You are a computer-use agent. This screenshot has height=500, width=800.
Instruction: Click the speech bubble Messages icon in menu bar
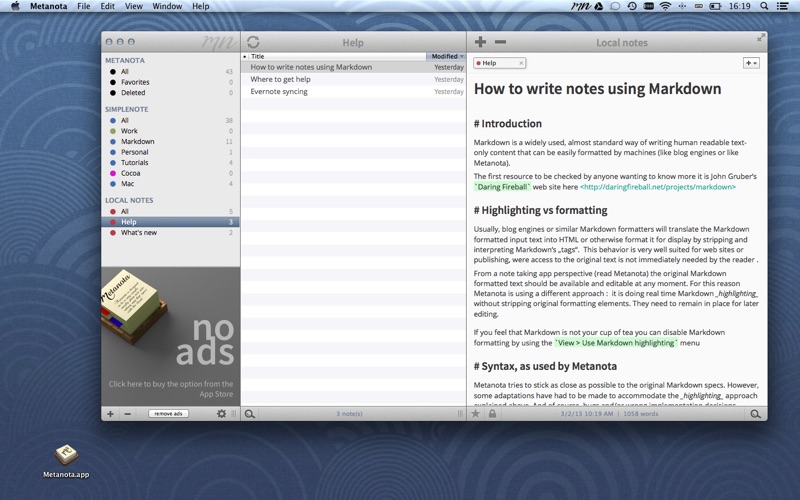[615, 6]
